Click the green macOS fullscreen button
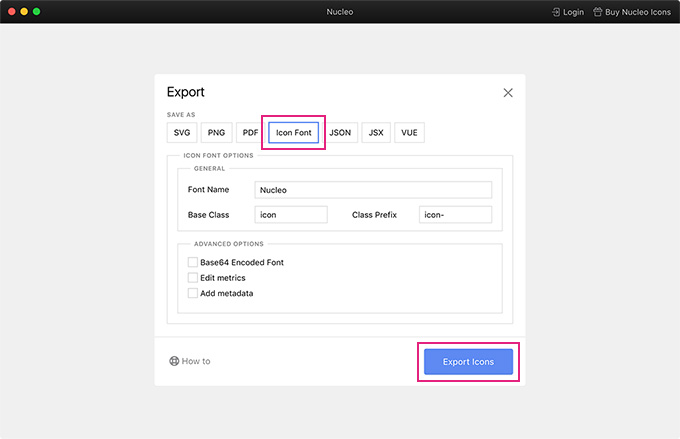680x439 pixels. (x=36, y=11)
